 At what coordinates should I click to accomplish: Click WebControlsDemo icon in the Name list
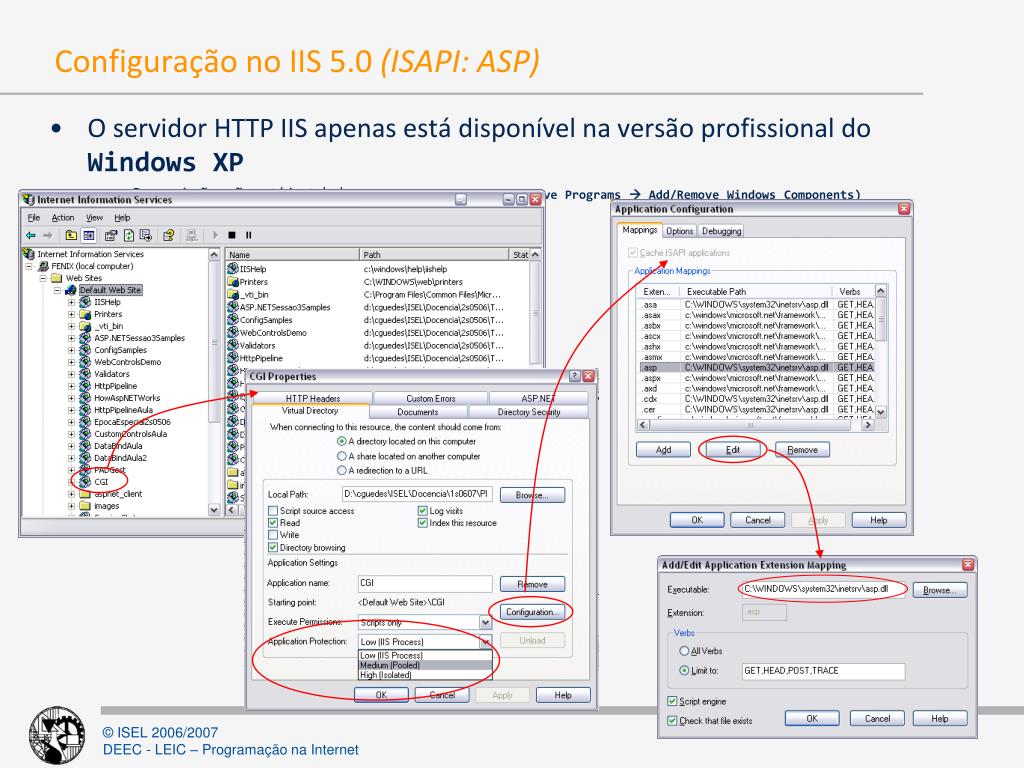tap(232, 333)
